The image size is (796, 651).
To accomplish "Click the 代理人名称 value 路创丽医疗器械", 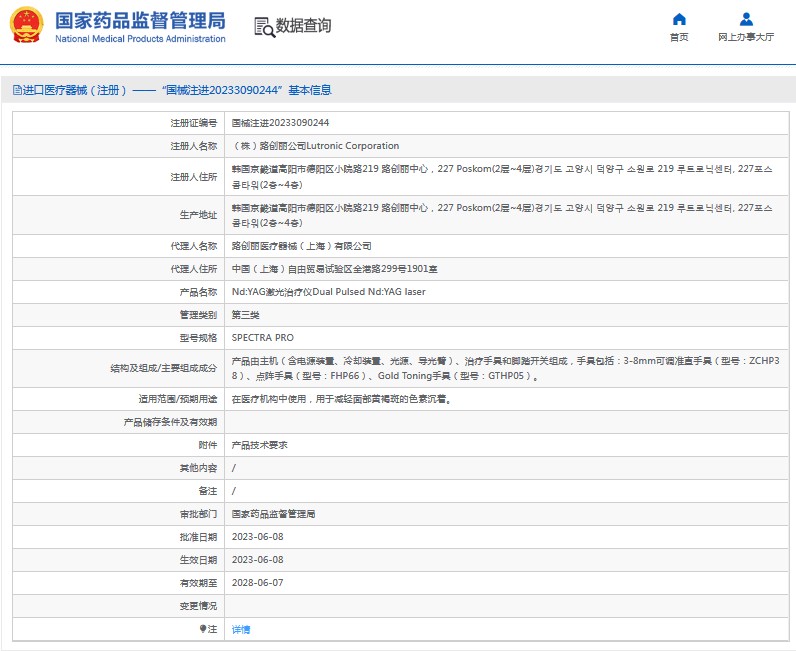I will coord(302,246).
